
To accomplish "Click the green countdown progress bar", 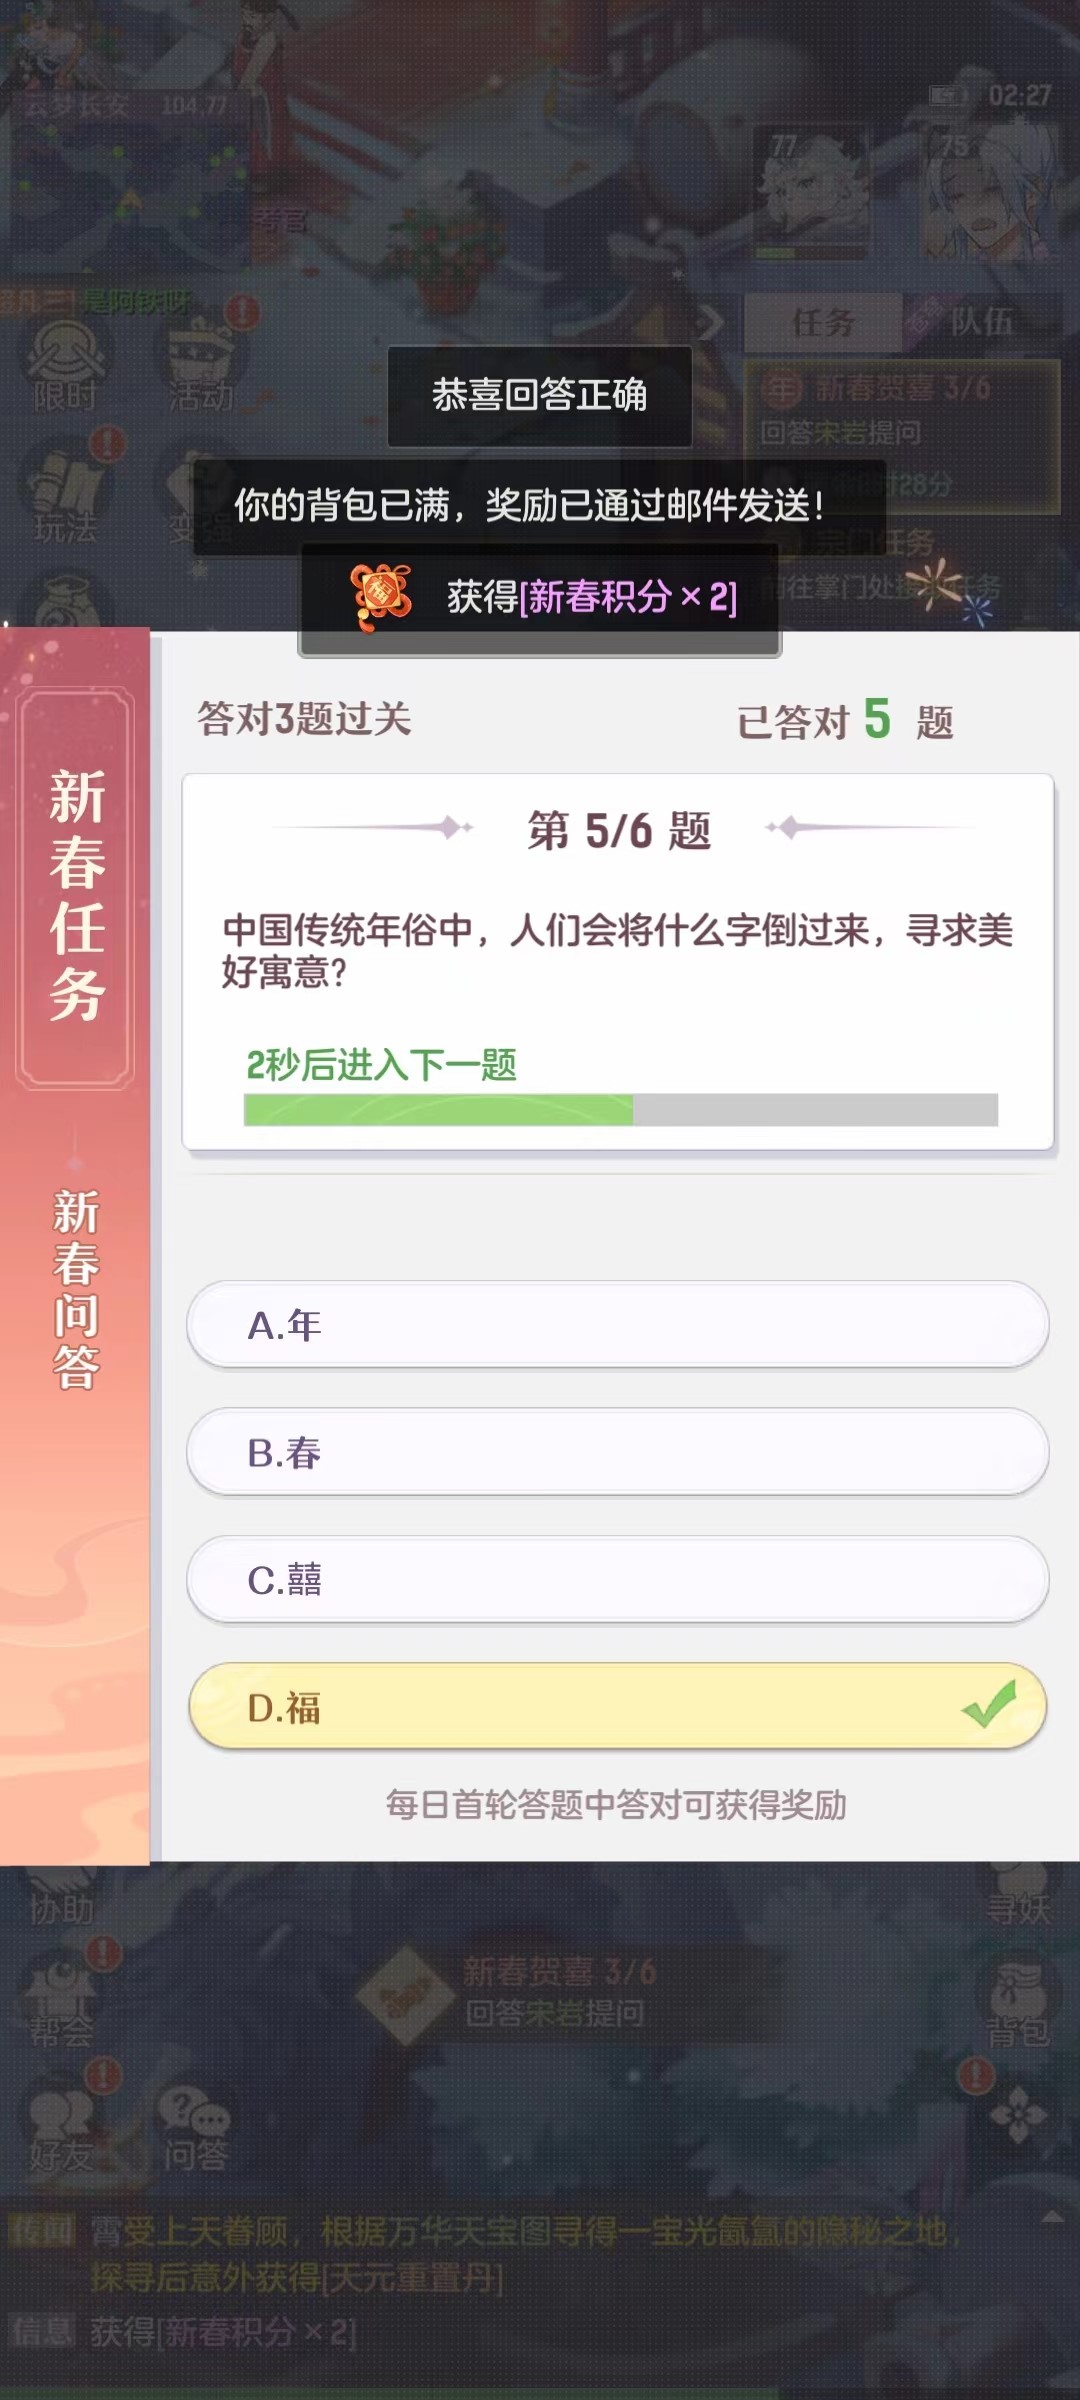I will pos(620,1109).
